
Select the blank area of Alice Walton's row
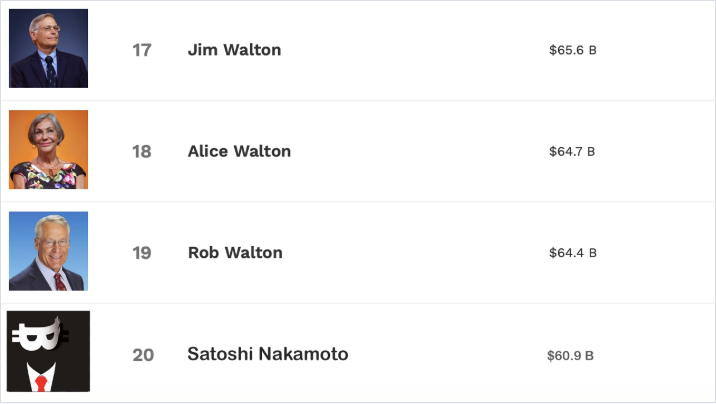[420, 152]
